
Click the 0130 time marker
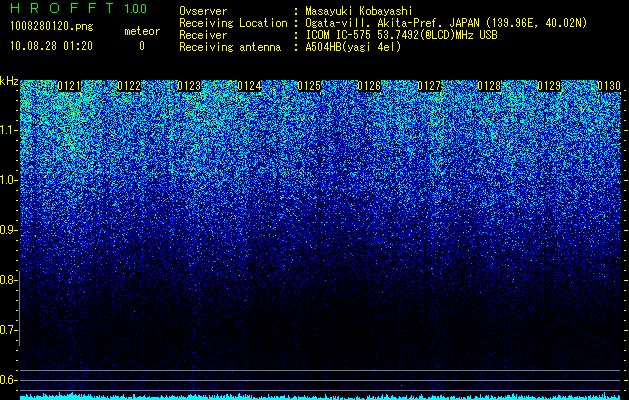pos(609,86)
